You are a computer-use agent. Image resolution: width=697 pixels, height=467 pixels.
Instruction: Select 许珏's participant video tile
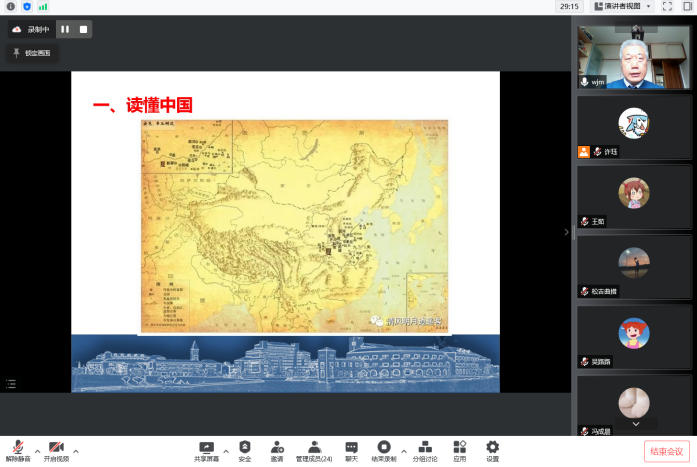(633, 126)
